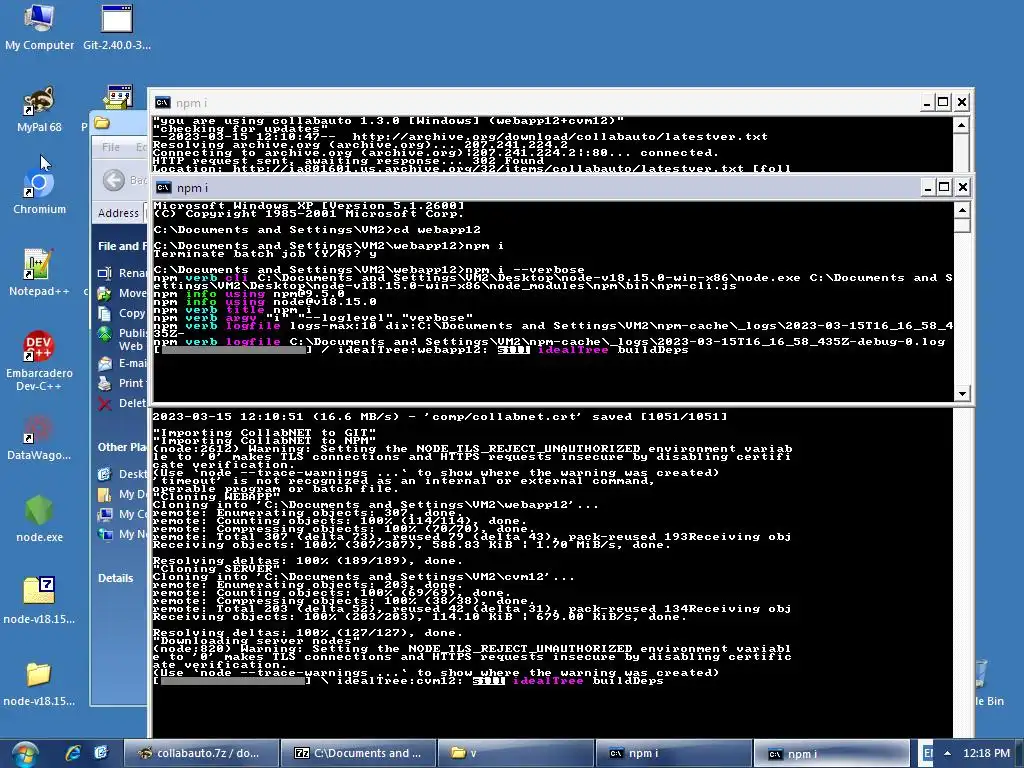Launch MyPal 68 from the desktop
Screen dimensions: 1024x768
coord(39,109)
